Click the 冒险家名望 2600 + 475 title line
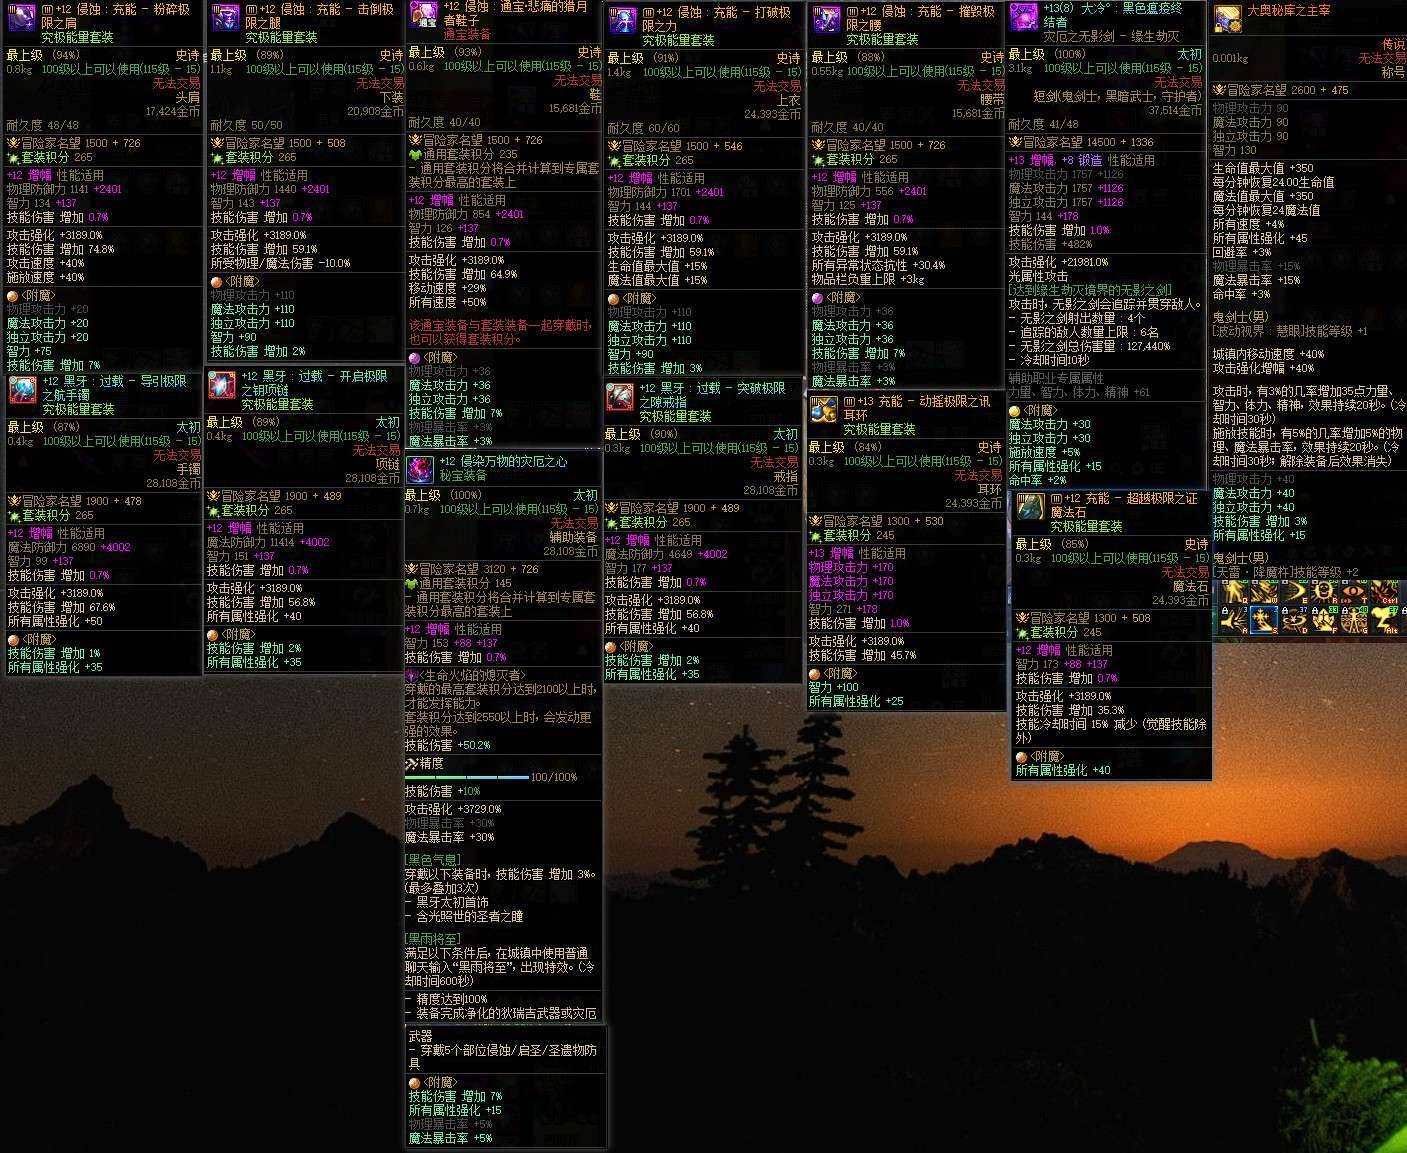 pyautogui.click(x=1281, y=90)
